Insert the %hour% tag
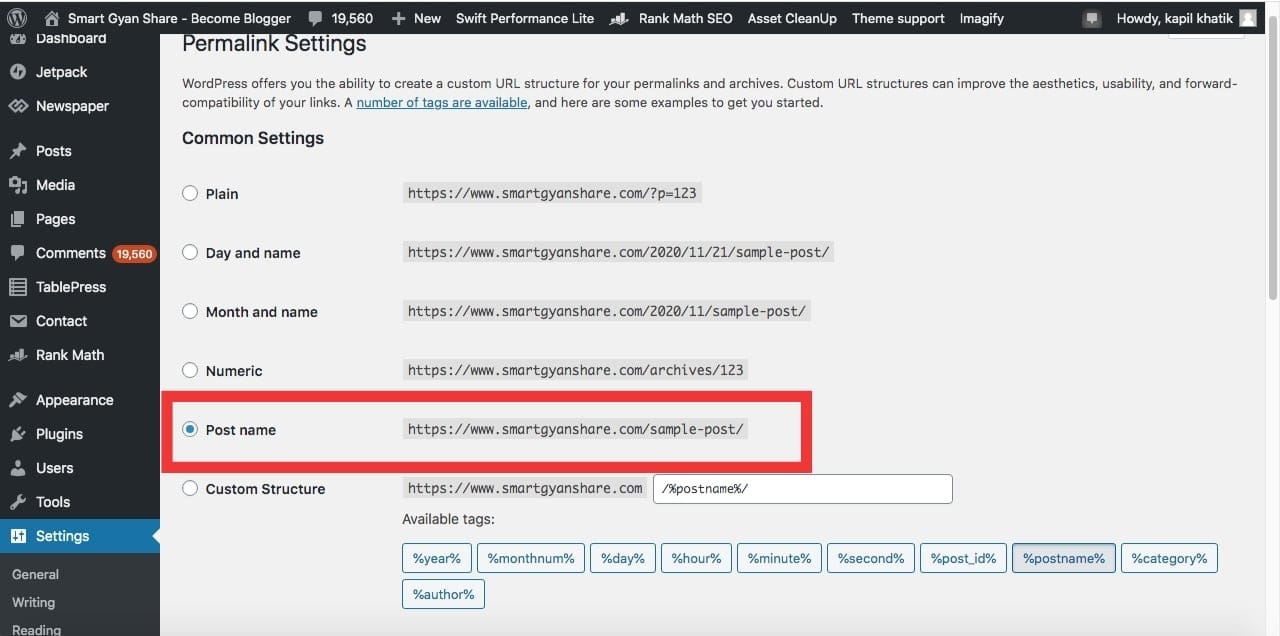The width and height of the screenshot is (1280, 636). (696, 558)
